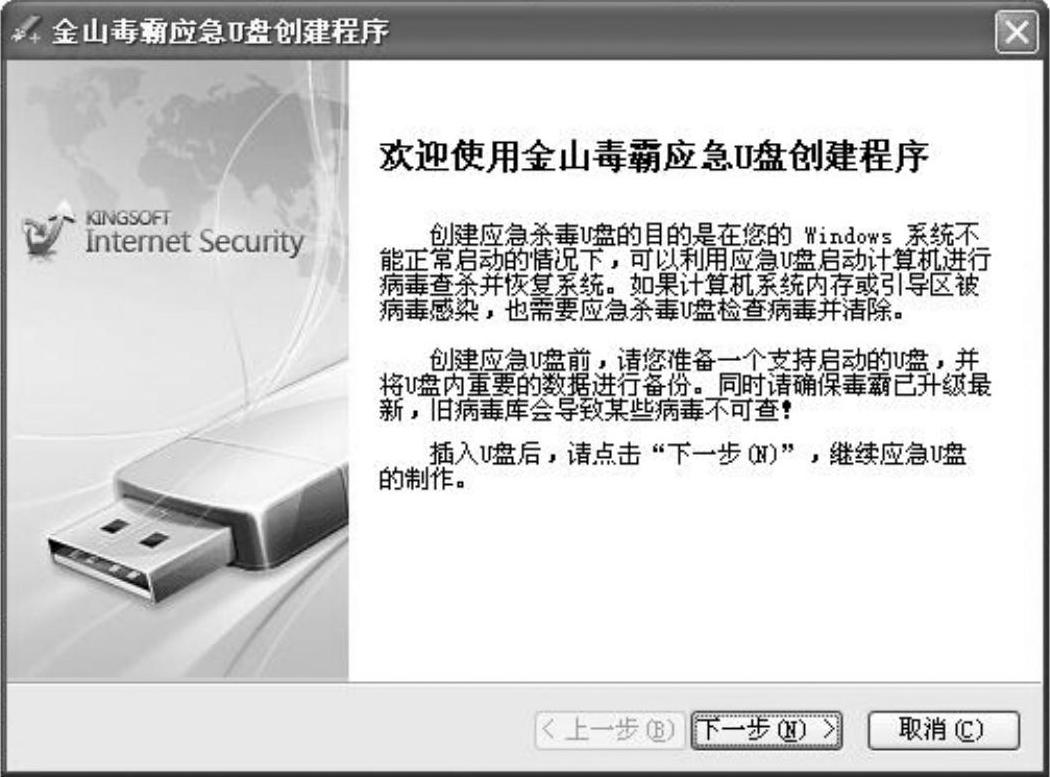
Task: Click the paragraph beginning 创建应急杀毒U盘的目的
Action: pos(684,273)
